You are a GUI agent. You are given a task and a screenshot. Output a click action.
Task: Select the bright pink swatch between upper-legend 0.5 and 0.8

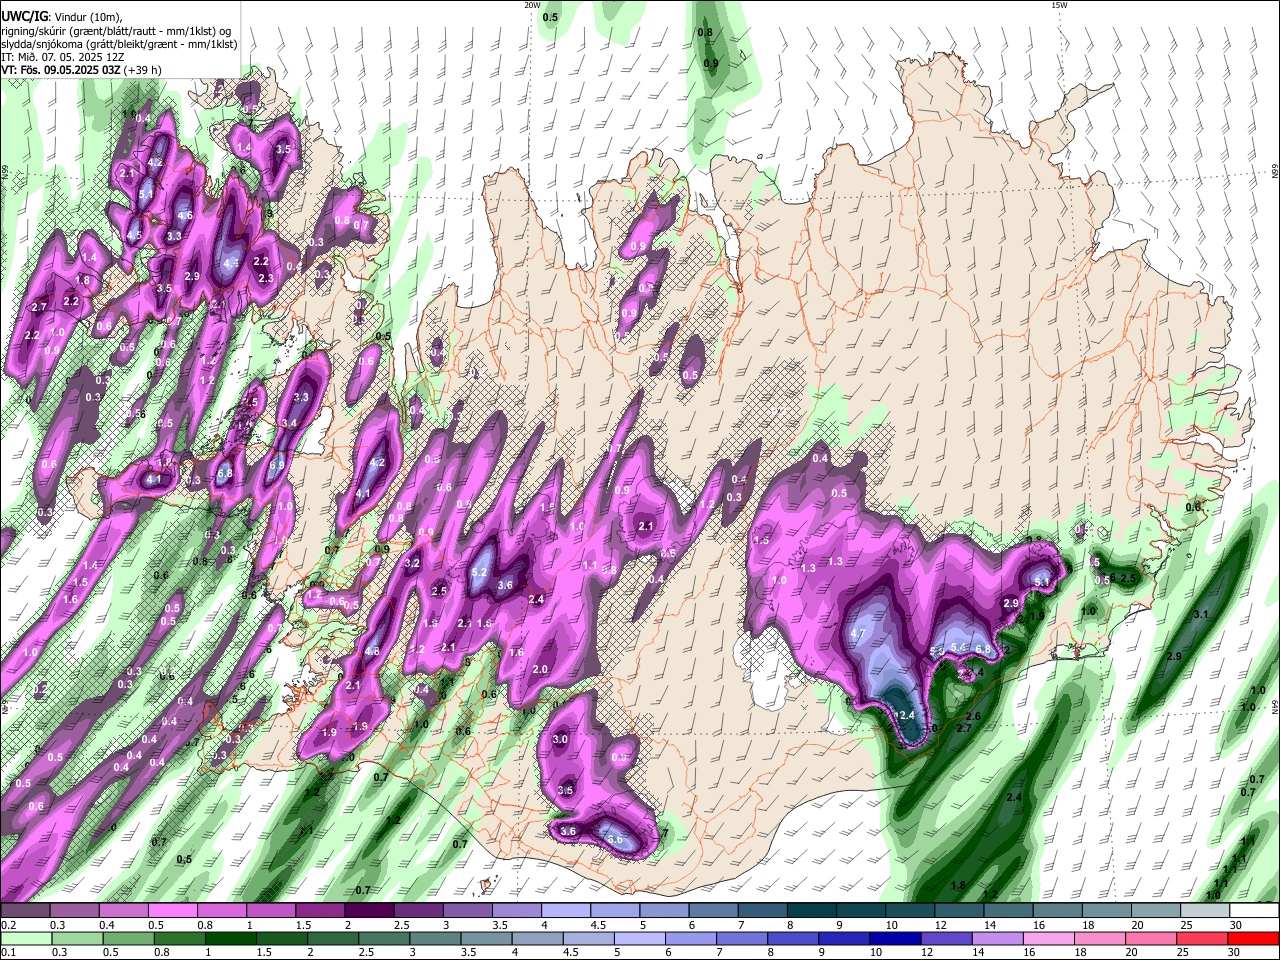click(x=171, y=911)
